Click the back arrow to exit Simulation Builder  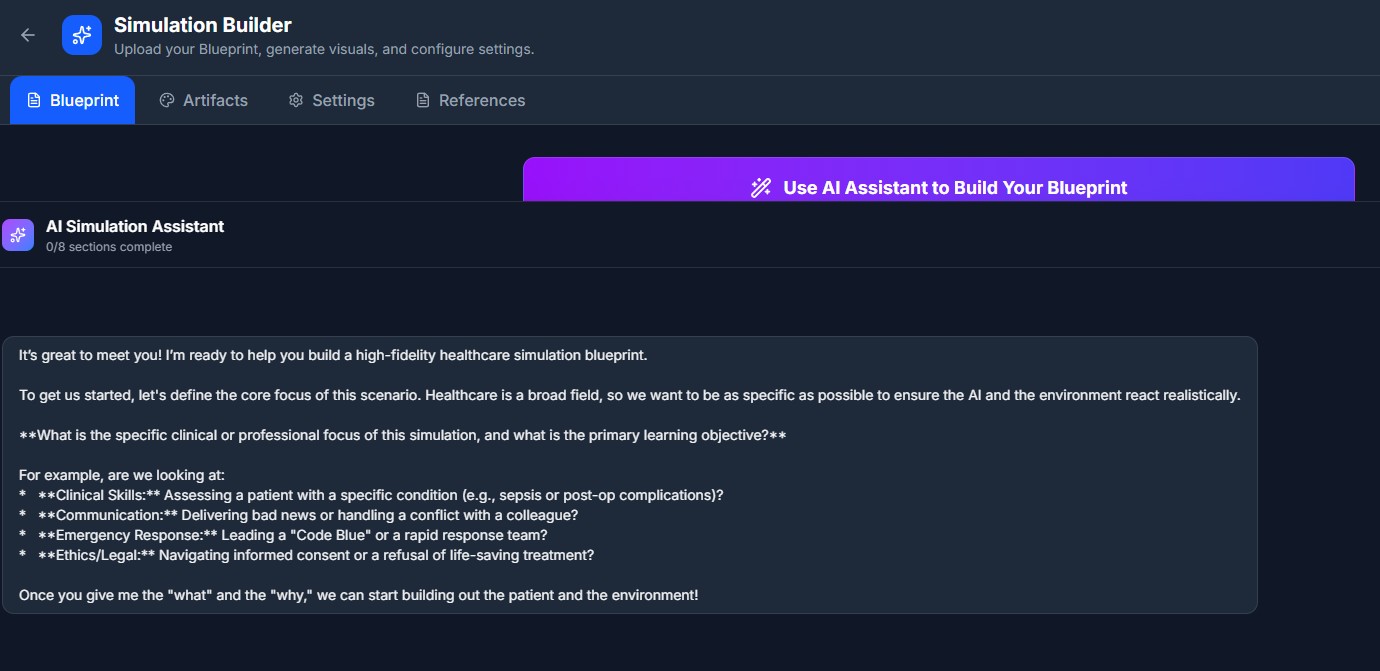(26, 34)
